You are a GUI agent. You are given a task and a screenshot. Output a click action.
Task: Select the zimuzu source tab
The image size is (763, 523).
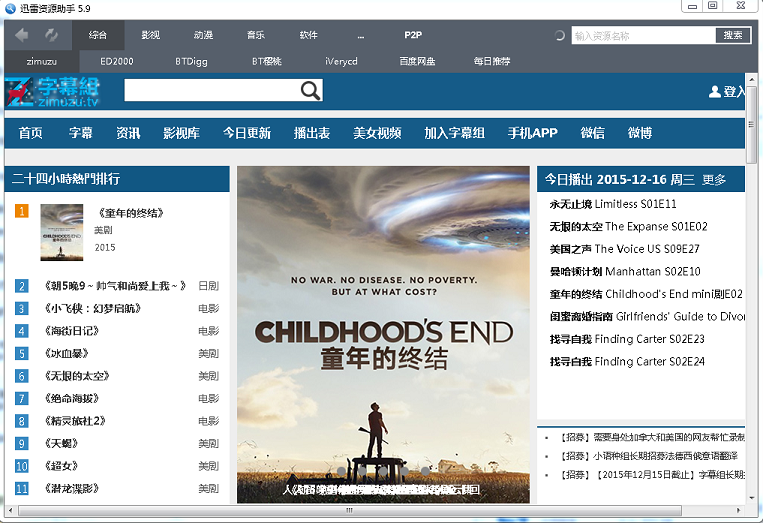(41, 61)
